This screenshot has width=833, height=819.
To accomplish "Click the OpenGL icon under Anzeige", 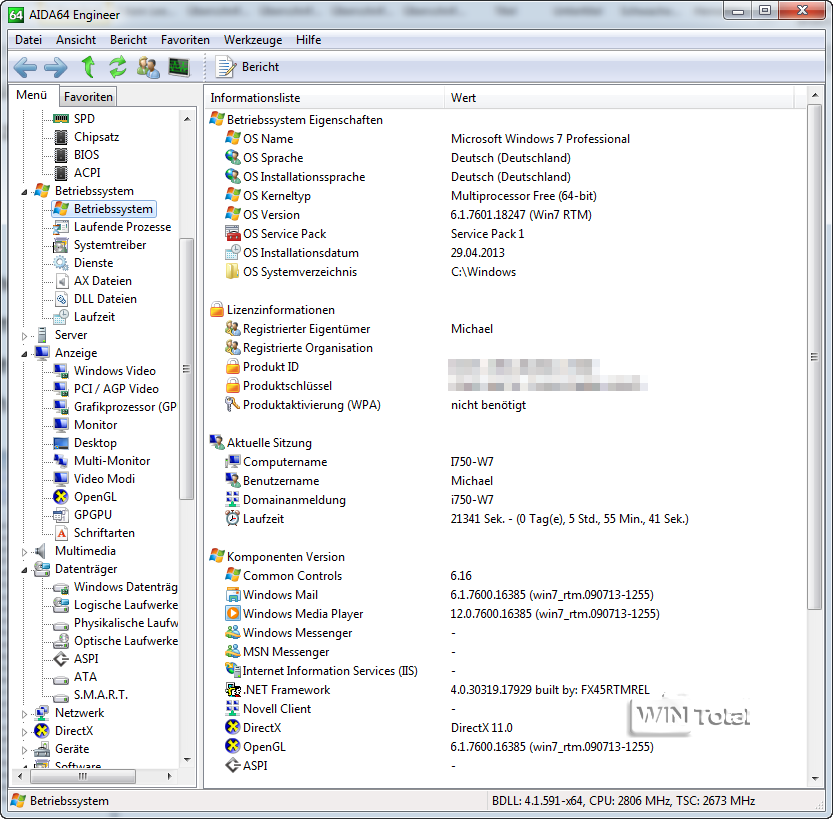I will tap(62, 497).
